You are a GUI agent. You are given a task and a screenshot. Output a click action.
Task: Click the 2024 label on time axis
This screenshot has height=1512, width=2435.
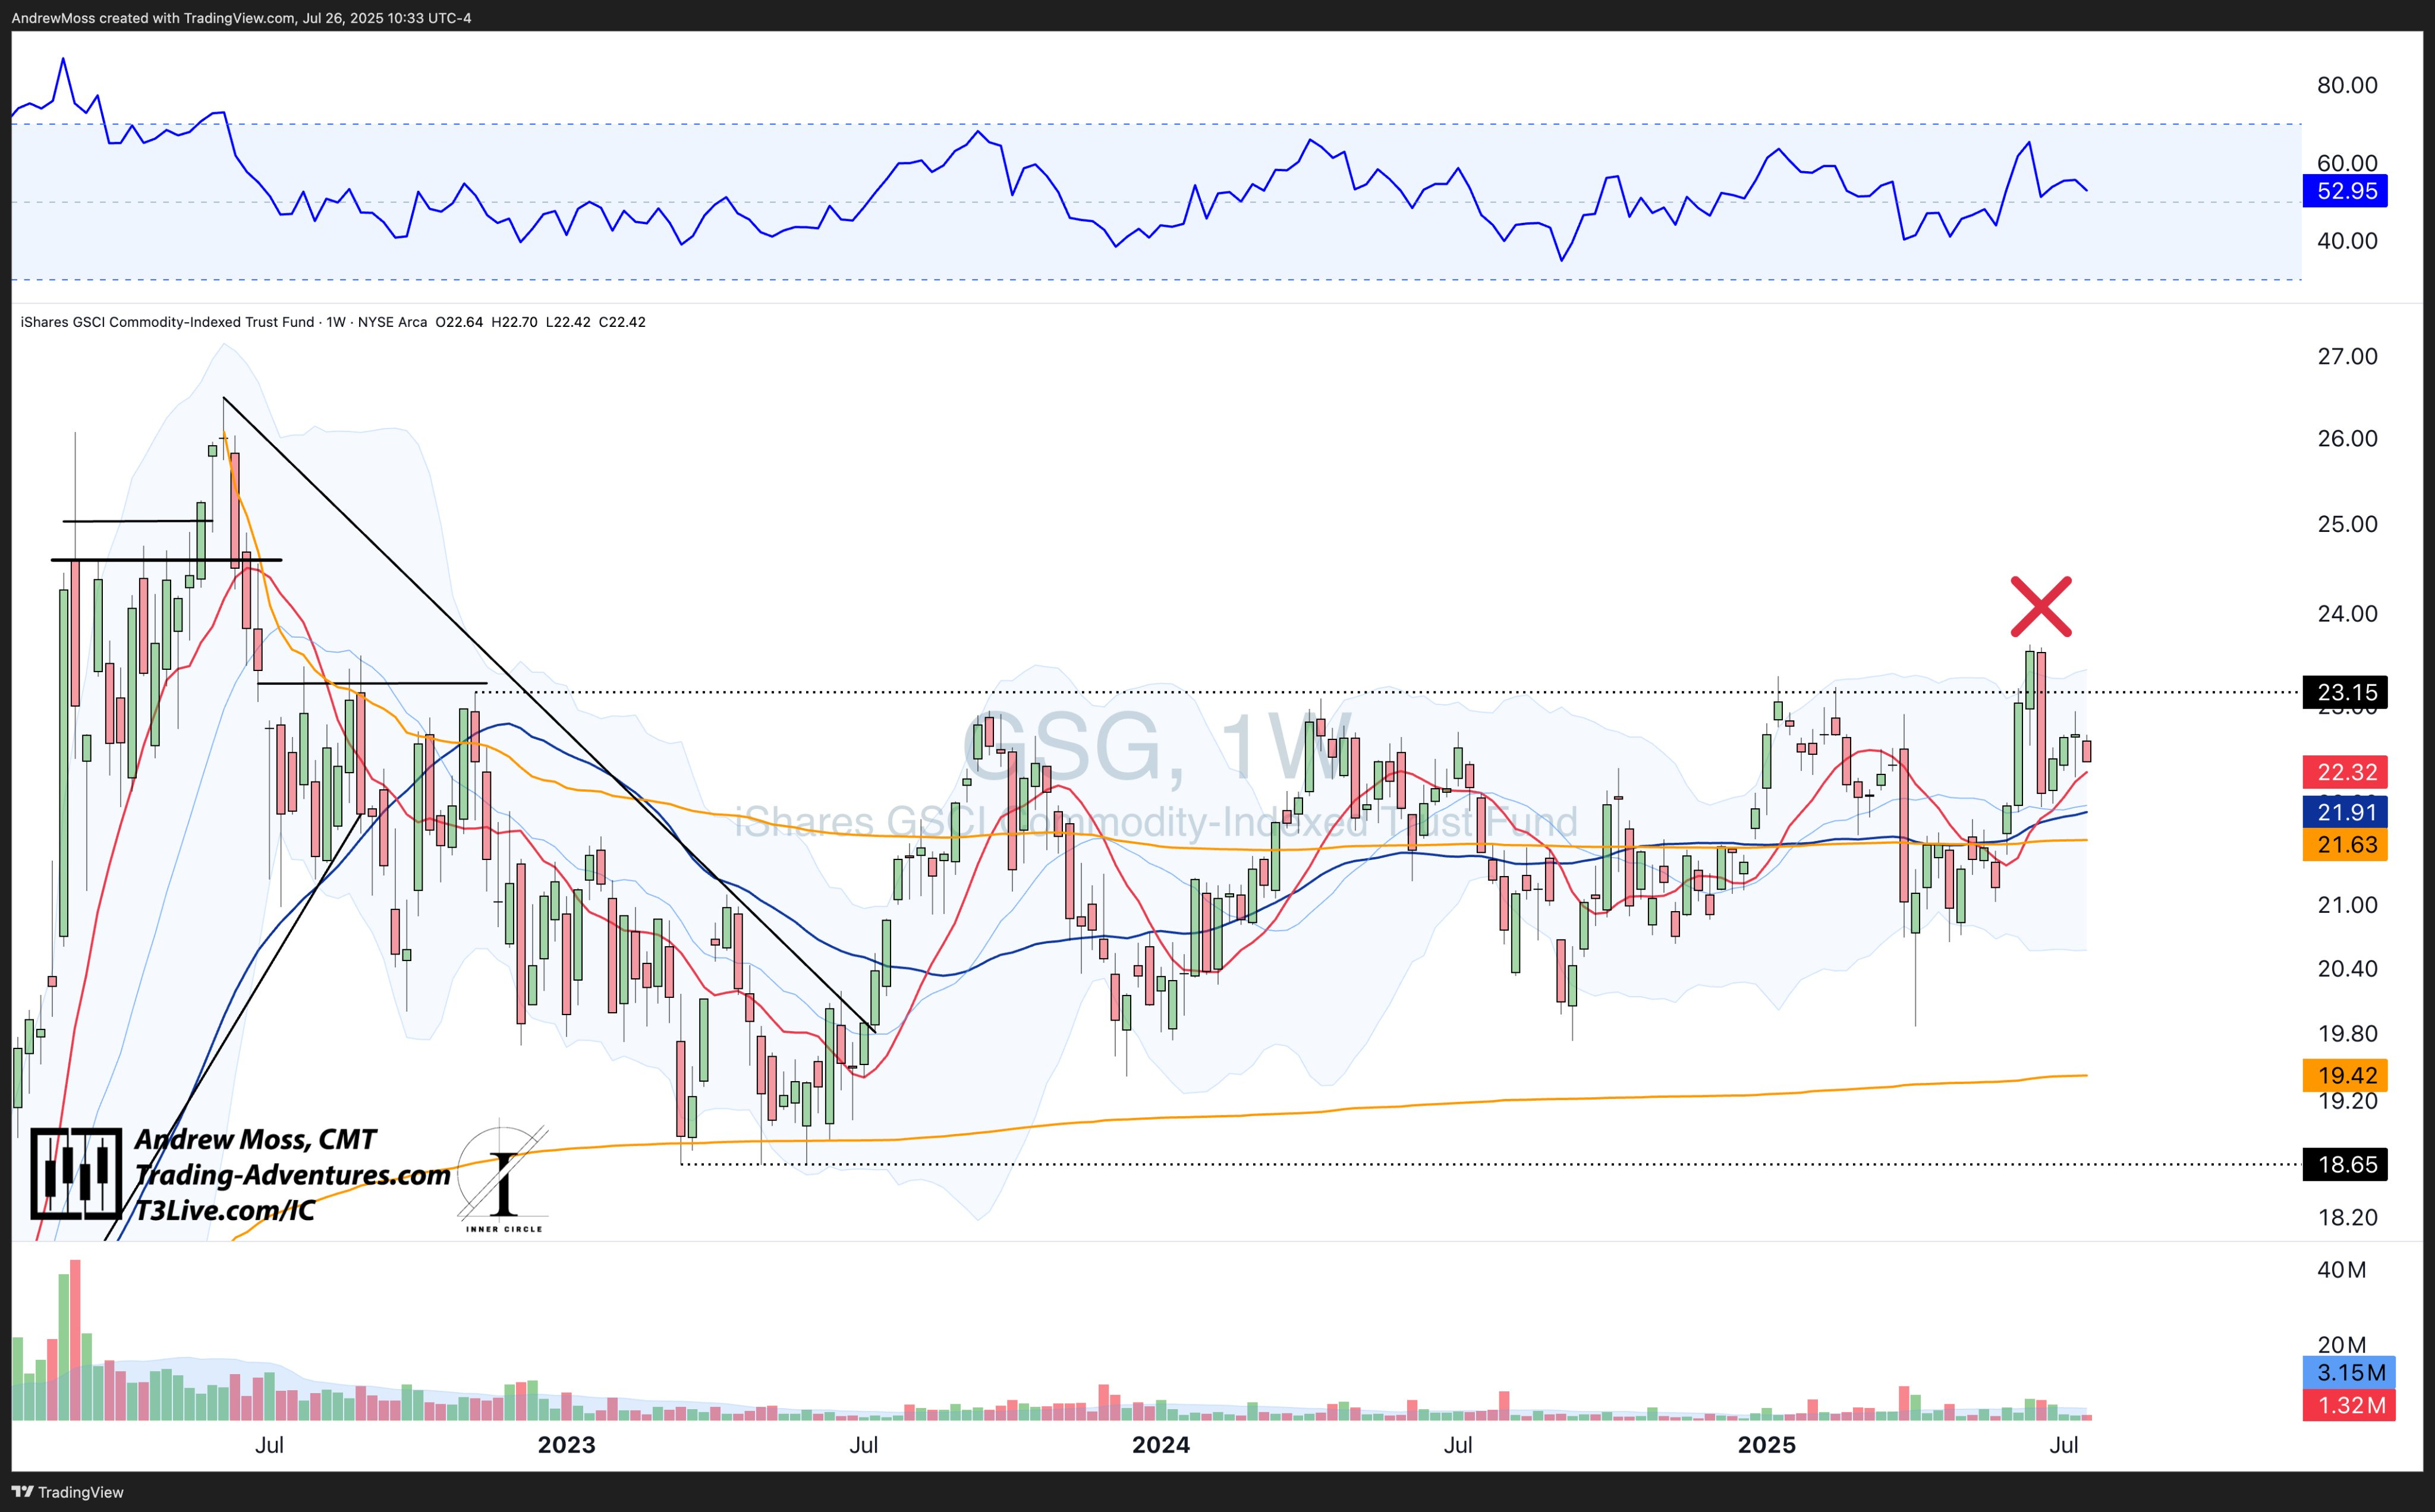point(1160,1445)
